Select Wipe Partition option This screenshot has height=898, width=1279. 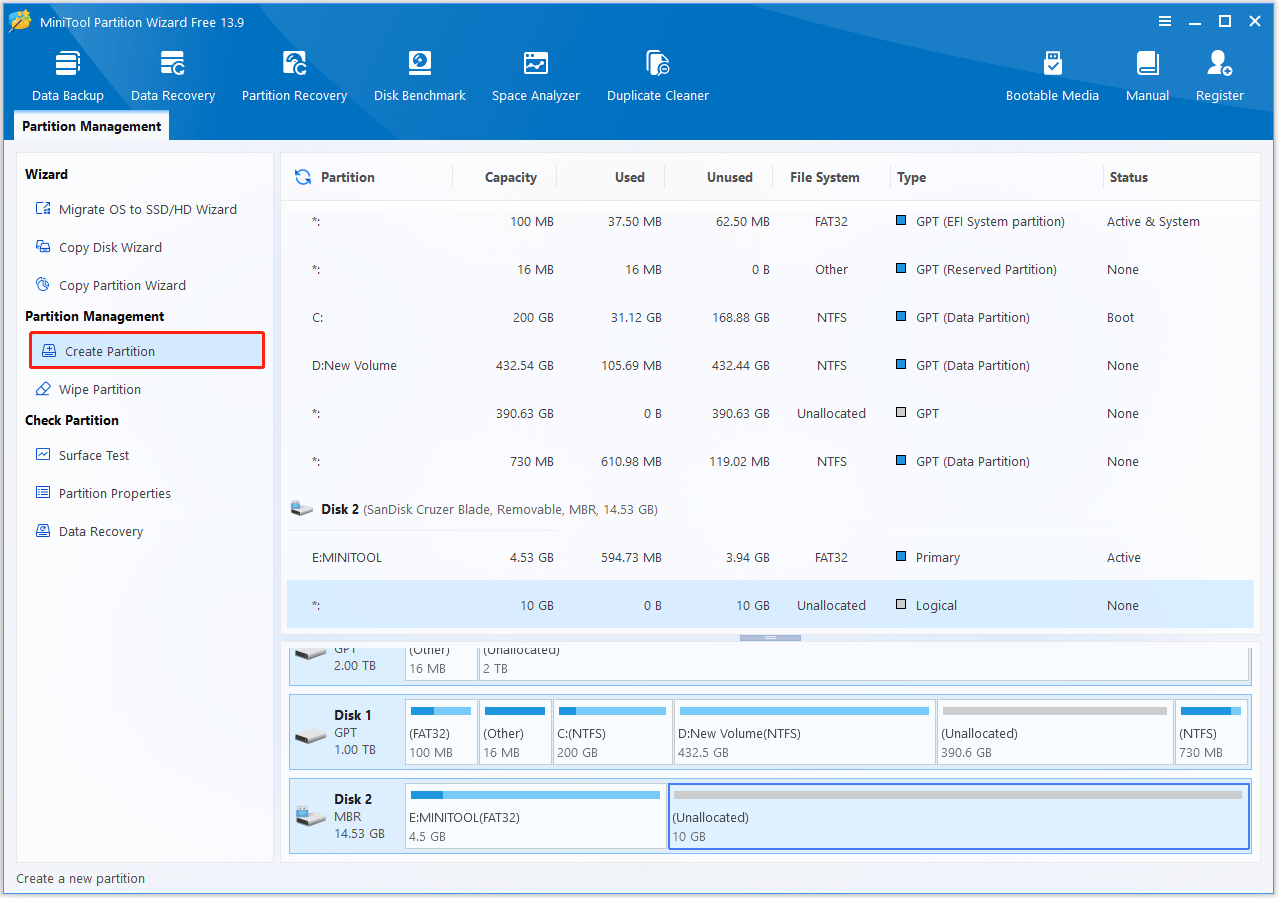[x=88, y=389]
